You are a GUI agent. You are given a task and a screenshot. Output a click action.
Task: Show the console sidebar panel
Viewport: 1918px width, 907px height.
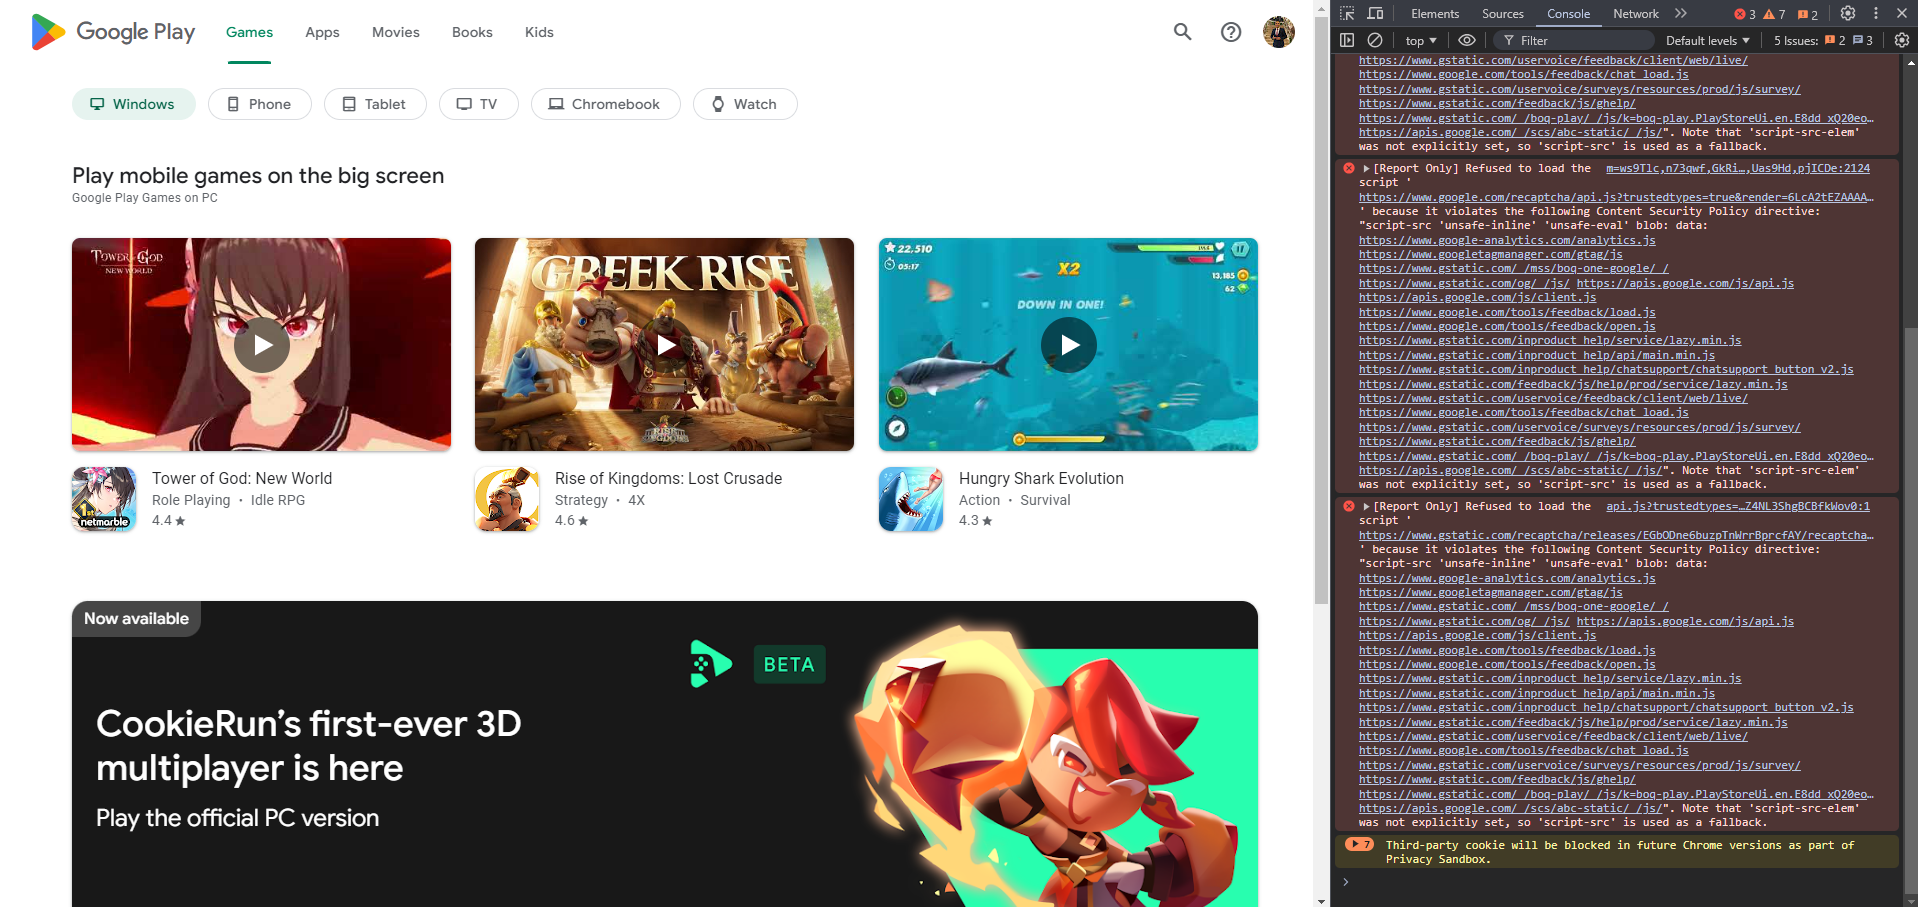(x=1347, y=40)
